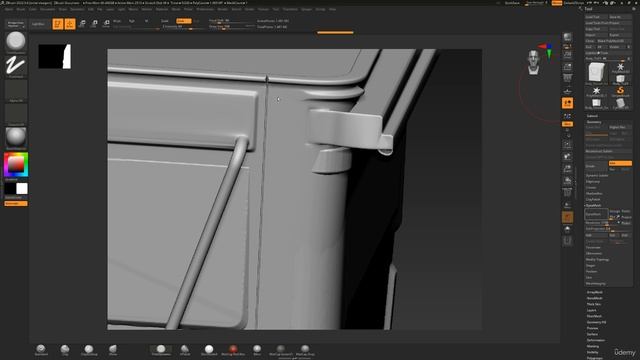Pick the hPolish brush on bottom shelf
The width and height of the screenshot is (640, 360).
185,350
